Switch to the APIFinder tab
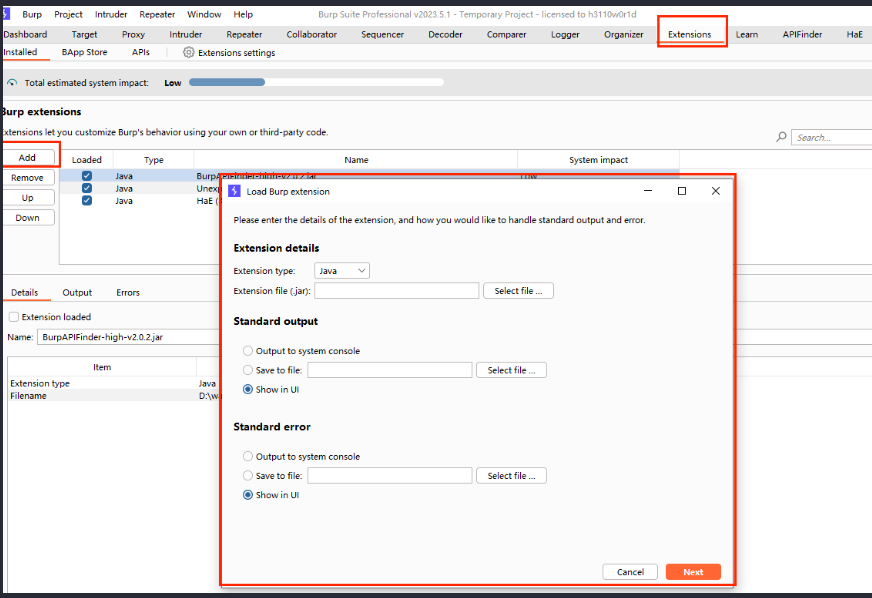The image size is (872, 598). click(x=802, y=34)
